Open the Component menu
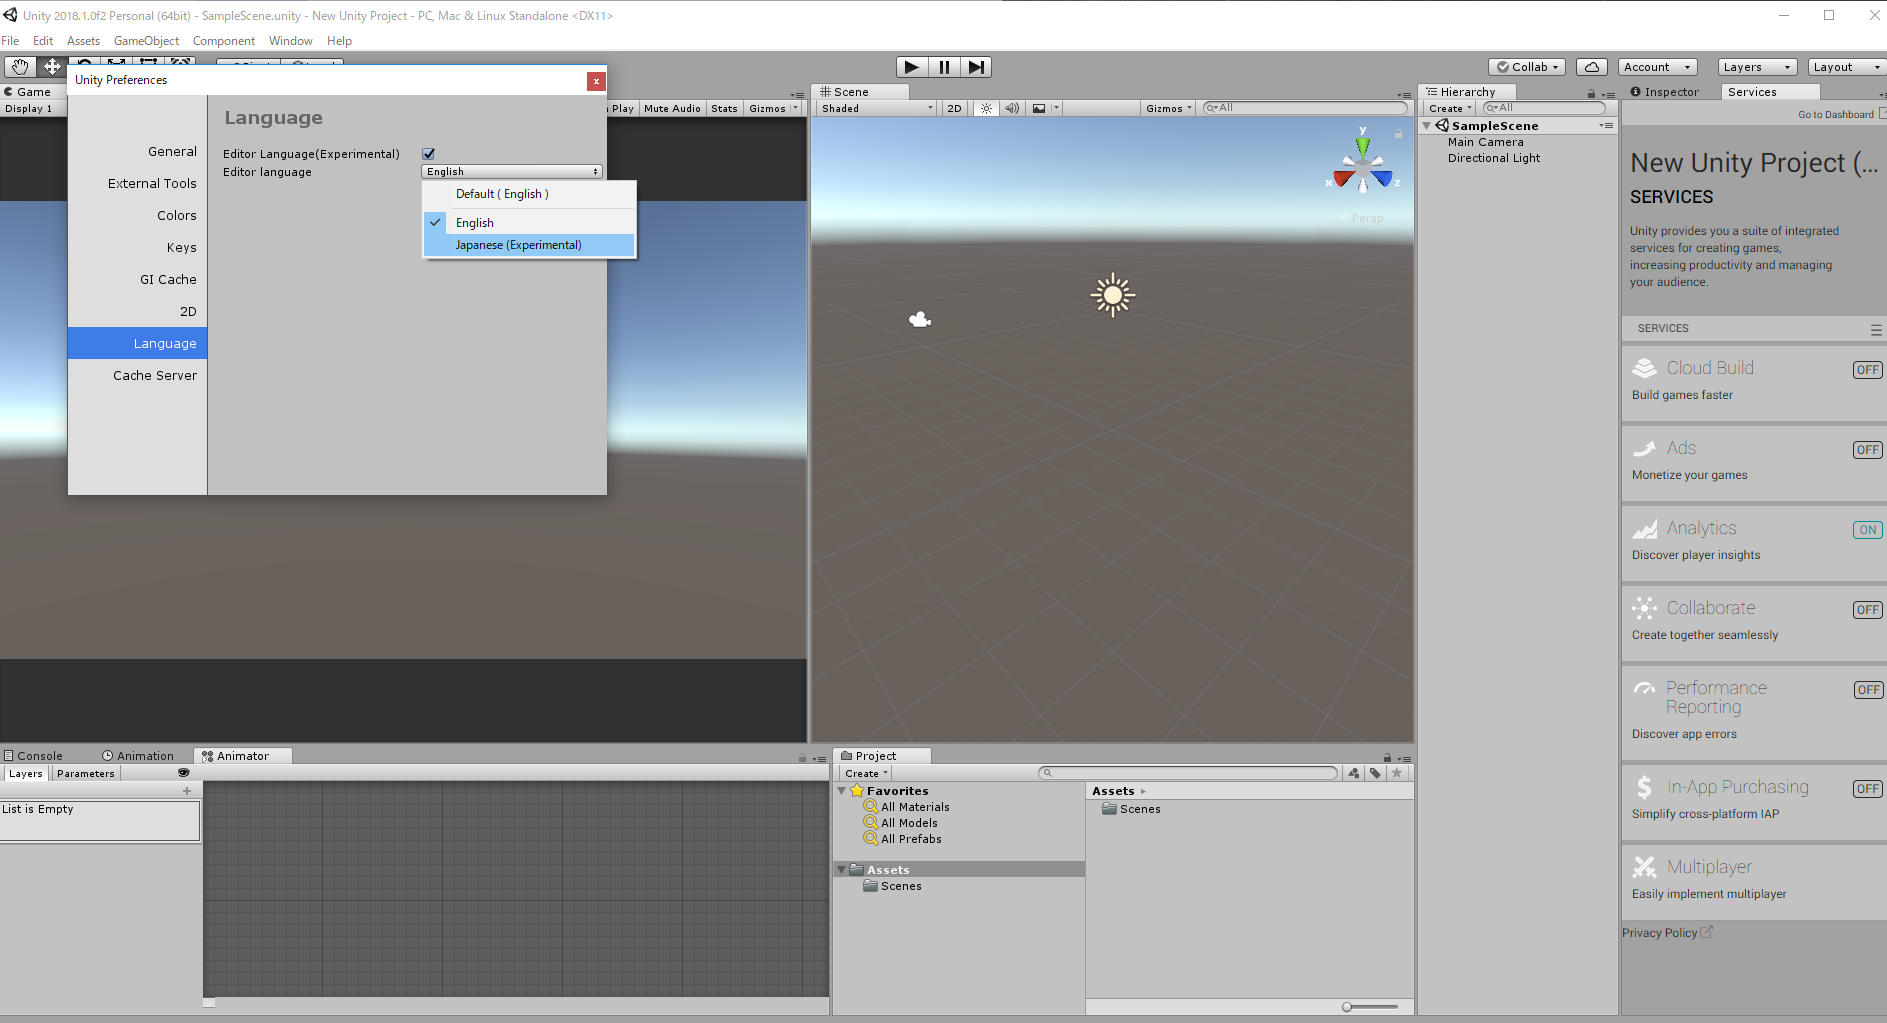The image size is (1887, 1023). (x=223, y=41)
